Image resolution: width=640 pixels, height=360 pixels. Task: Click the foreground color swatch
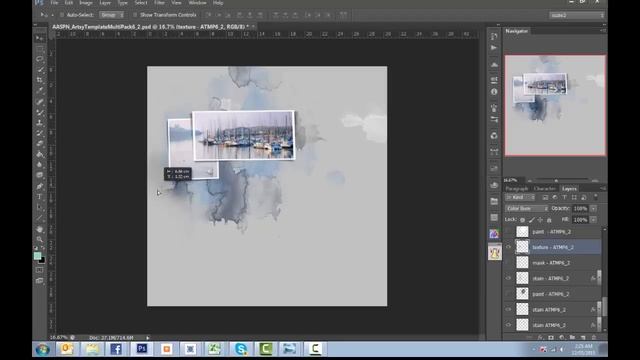(37, 256)
